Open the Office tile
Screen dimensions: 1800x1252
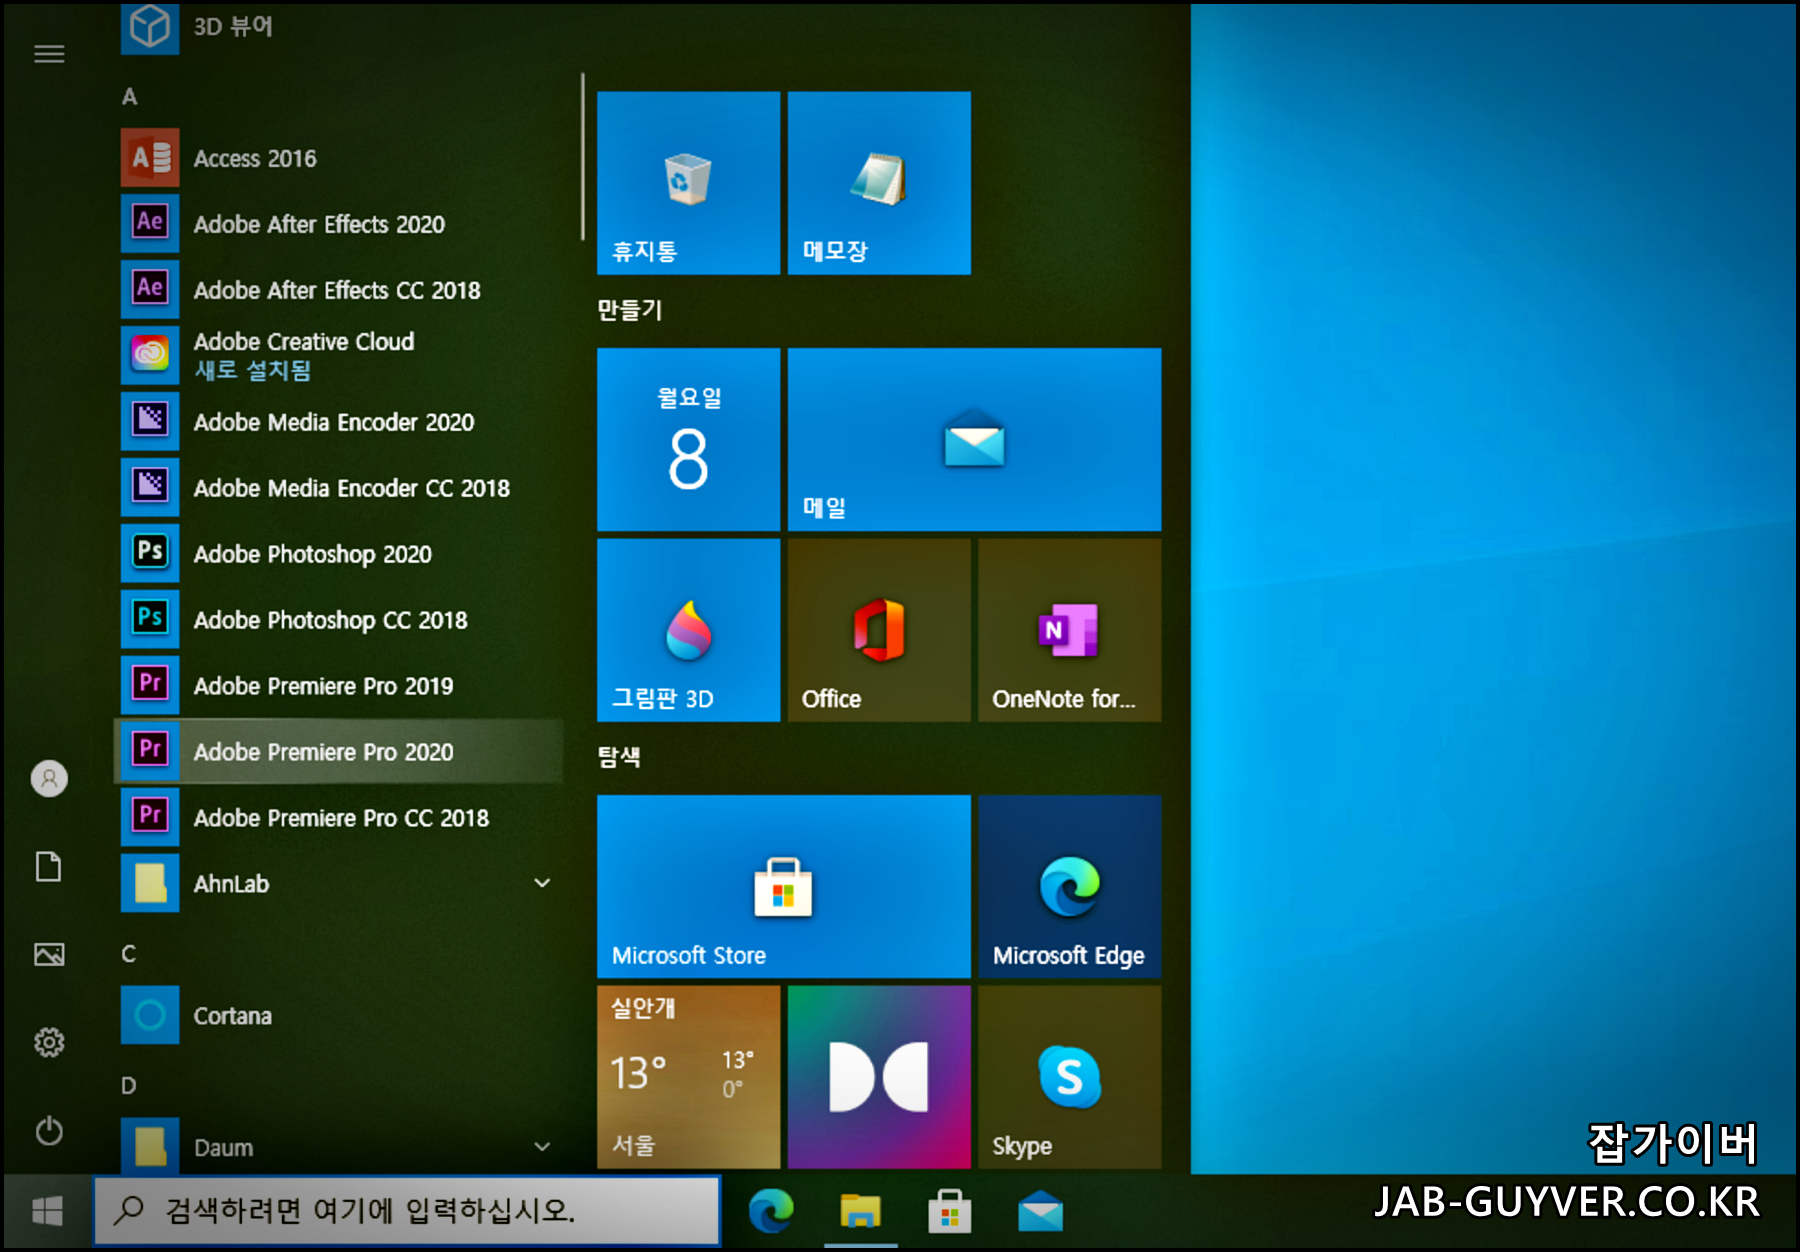point(879,630)
